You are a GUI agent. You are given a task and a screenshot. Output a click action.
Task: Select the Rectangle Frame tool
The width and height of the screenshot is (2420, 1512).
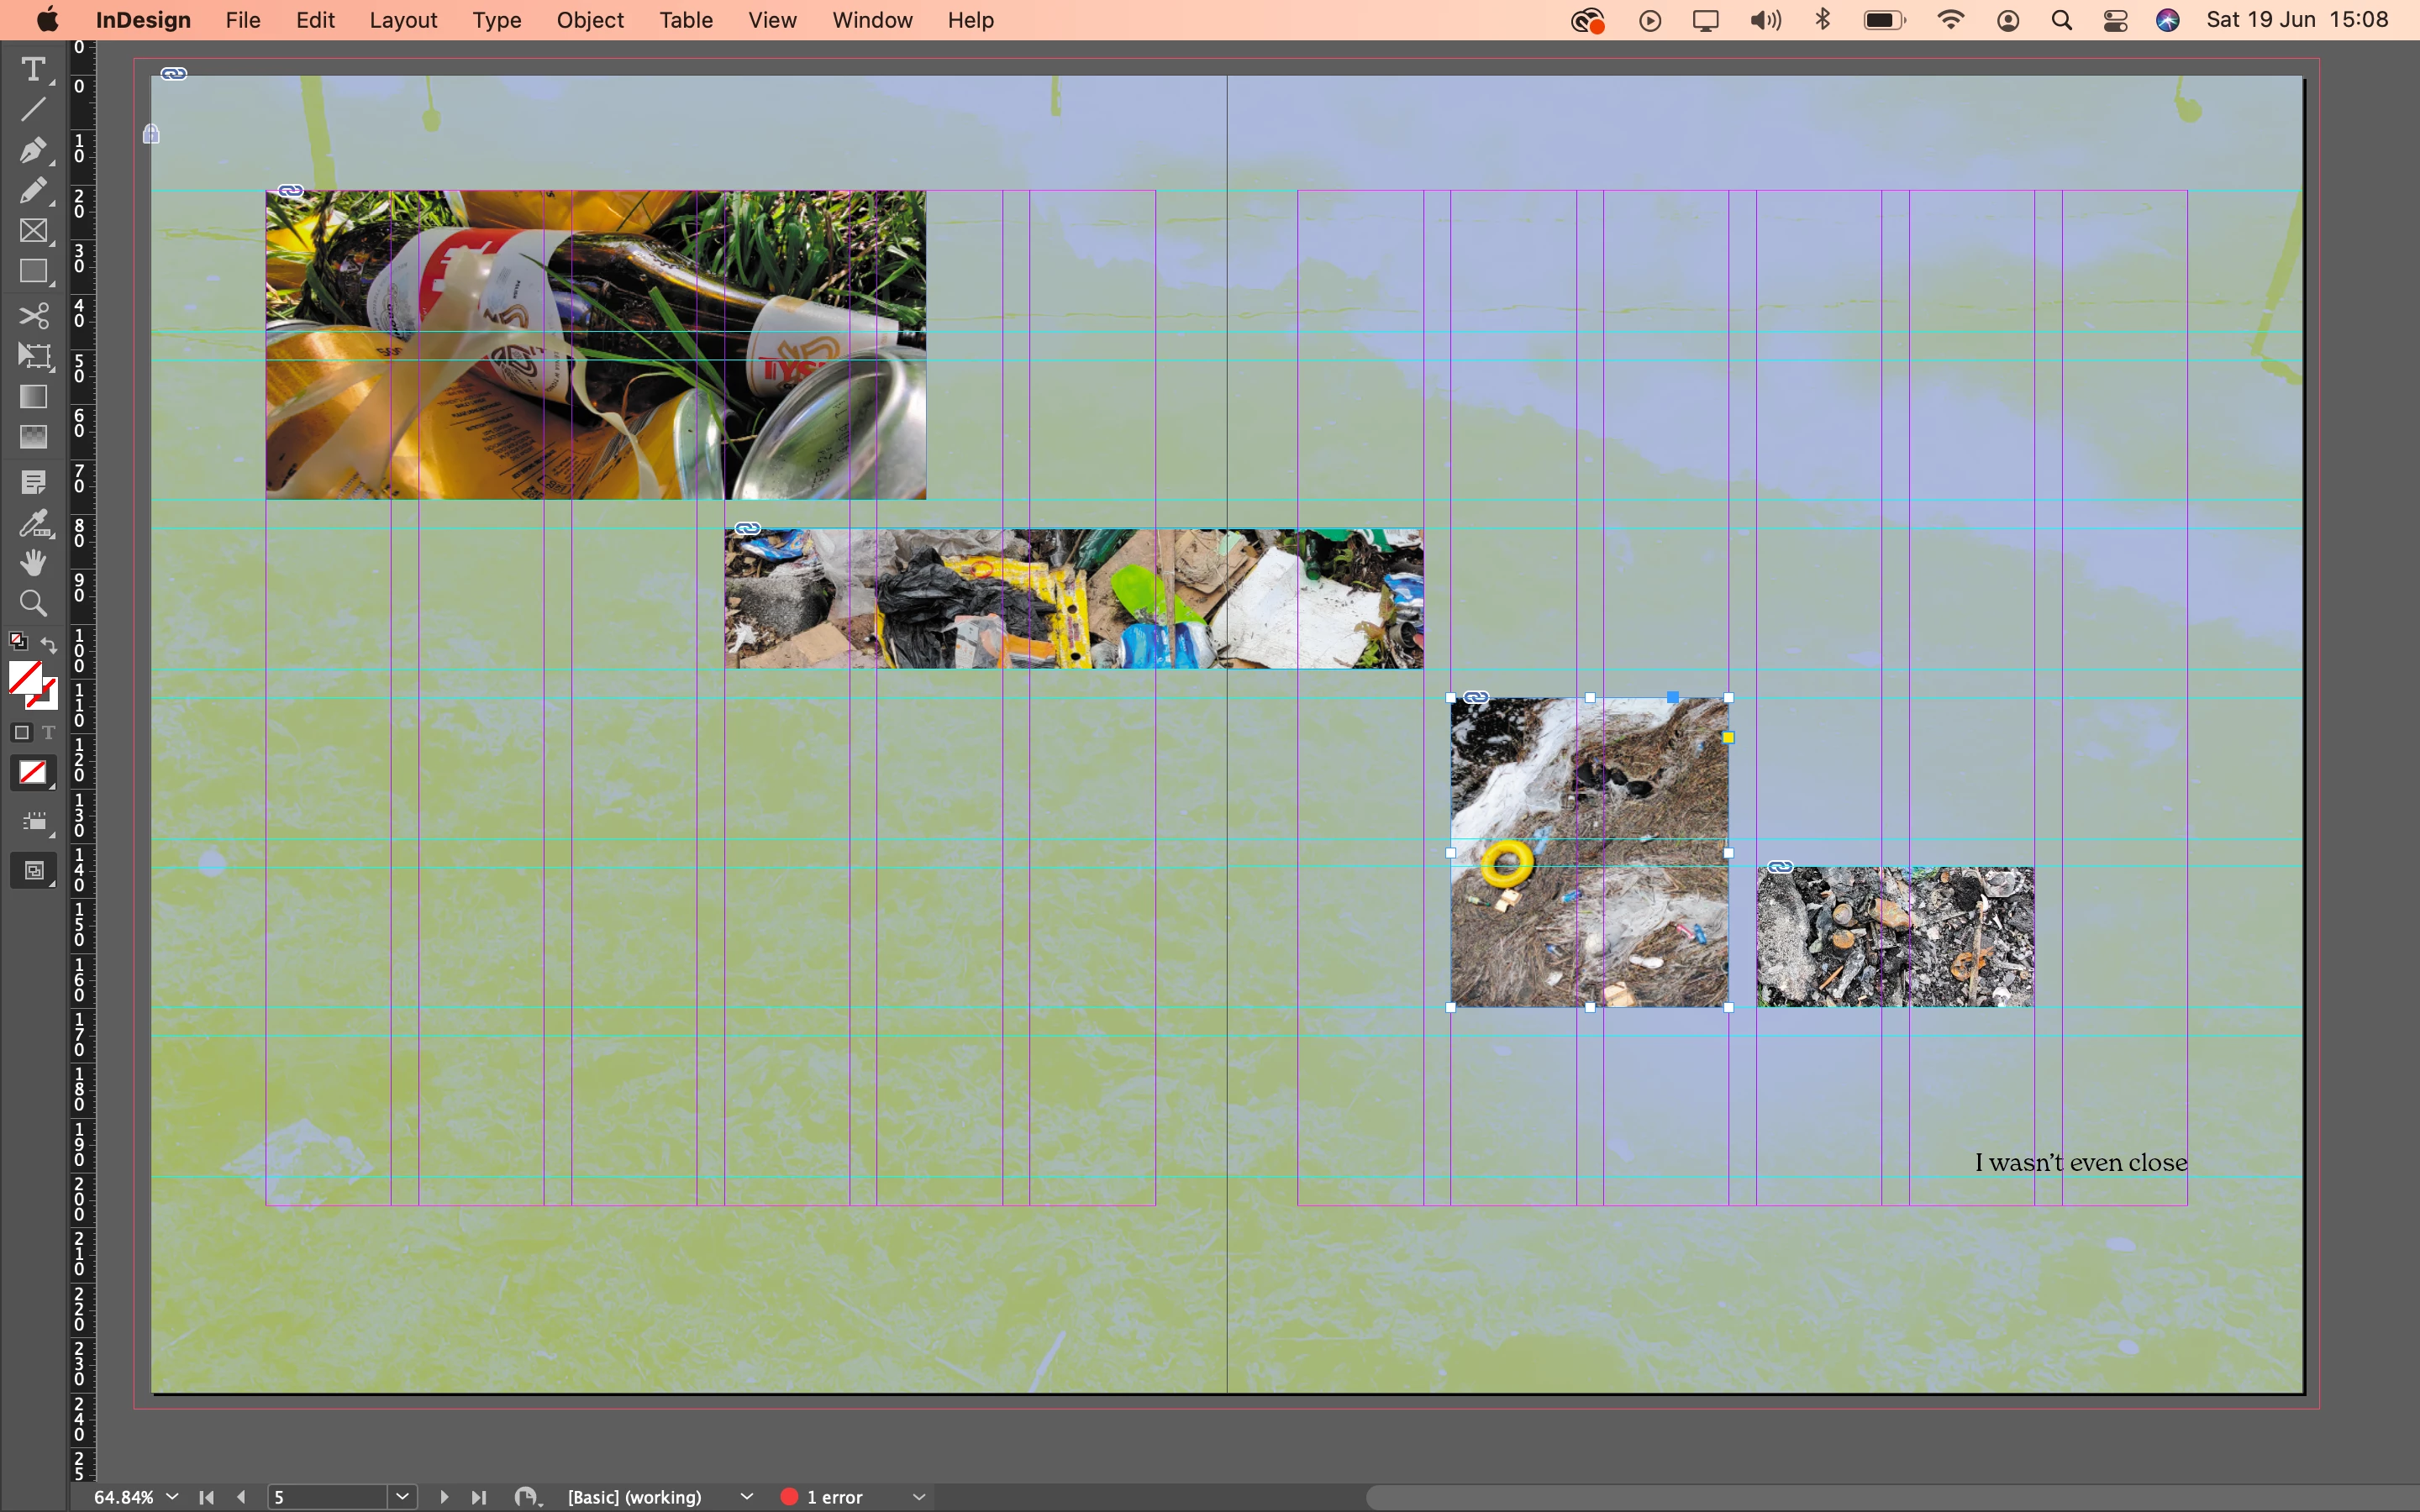pyautogui.click(x=33, y=231)
